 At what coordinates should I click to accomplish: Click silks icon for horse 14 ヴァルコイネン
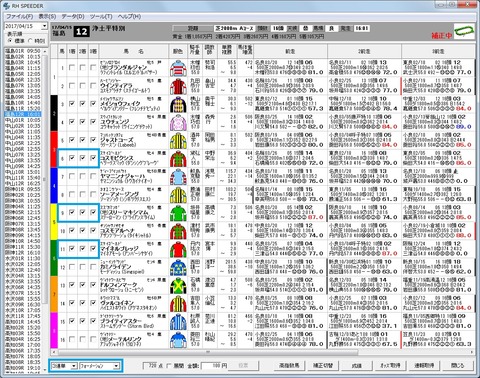[x=178, y=304]
